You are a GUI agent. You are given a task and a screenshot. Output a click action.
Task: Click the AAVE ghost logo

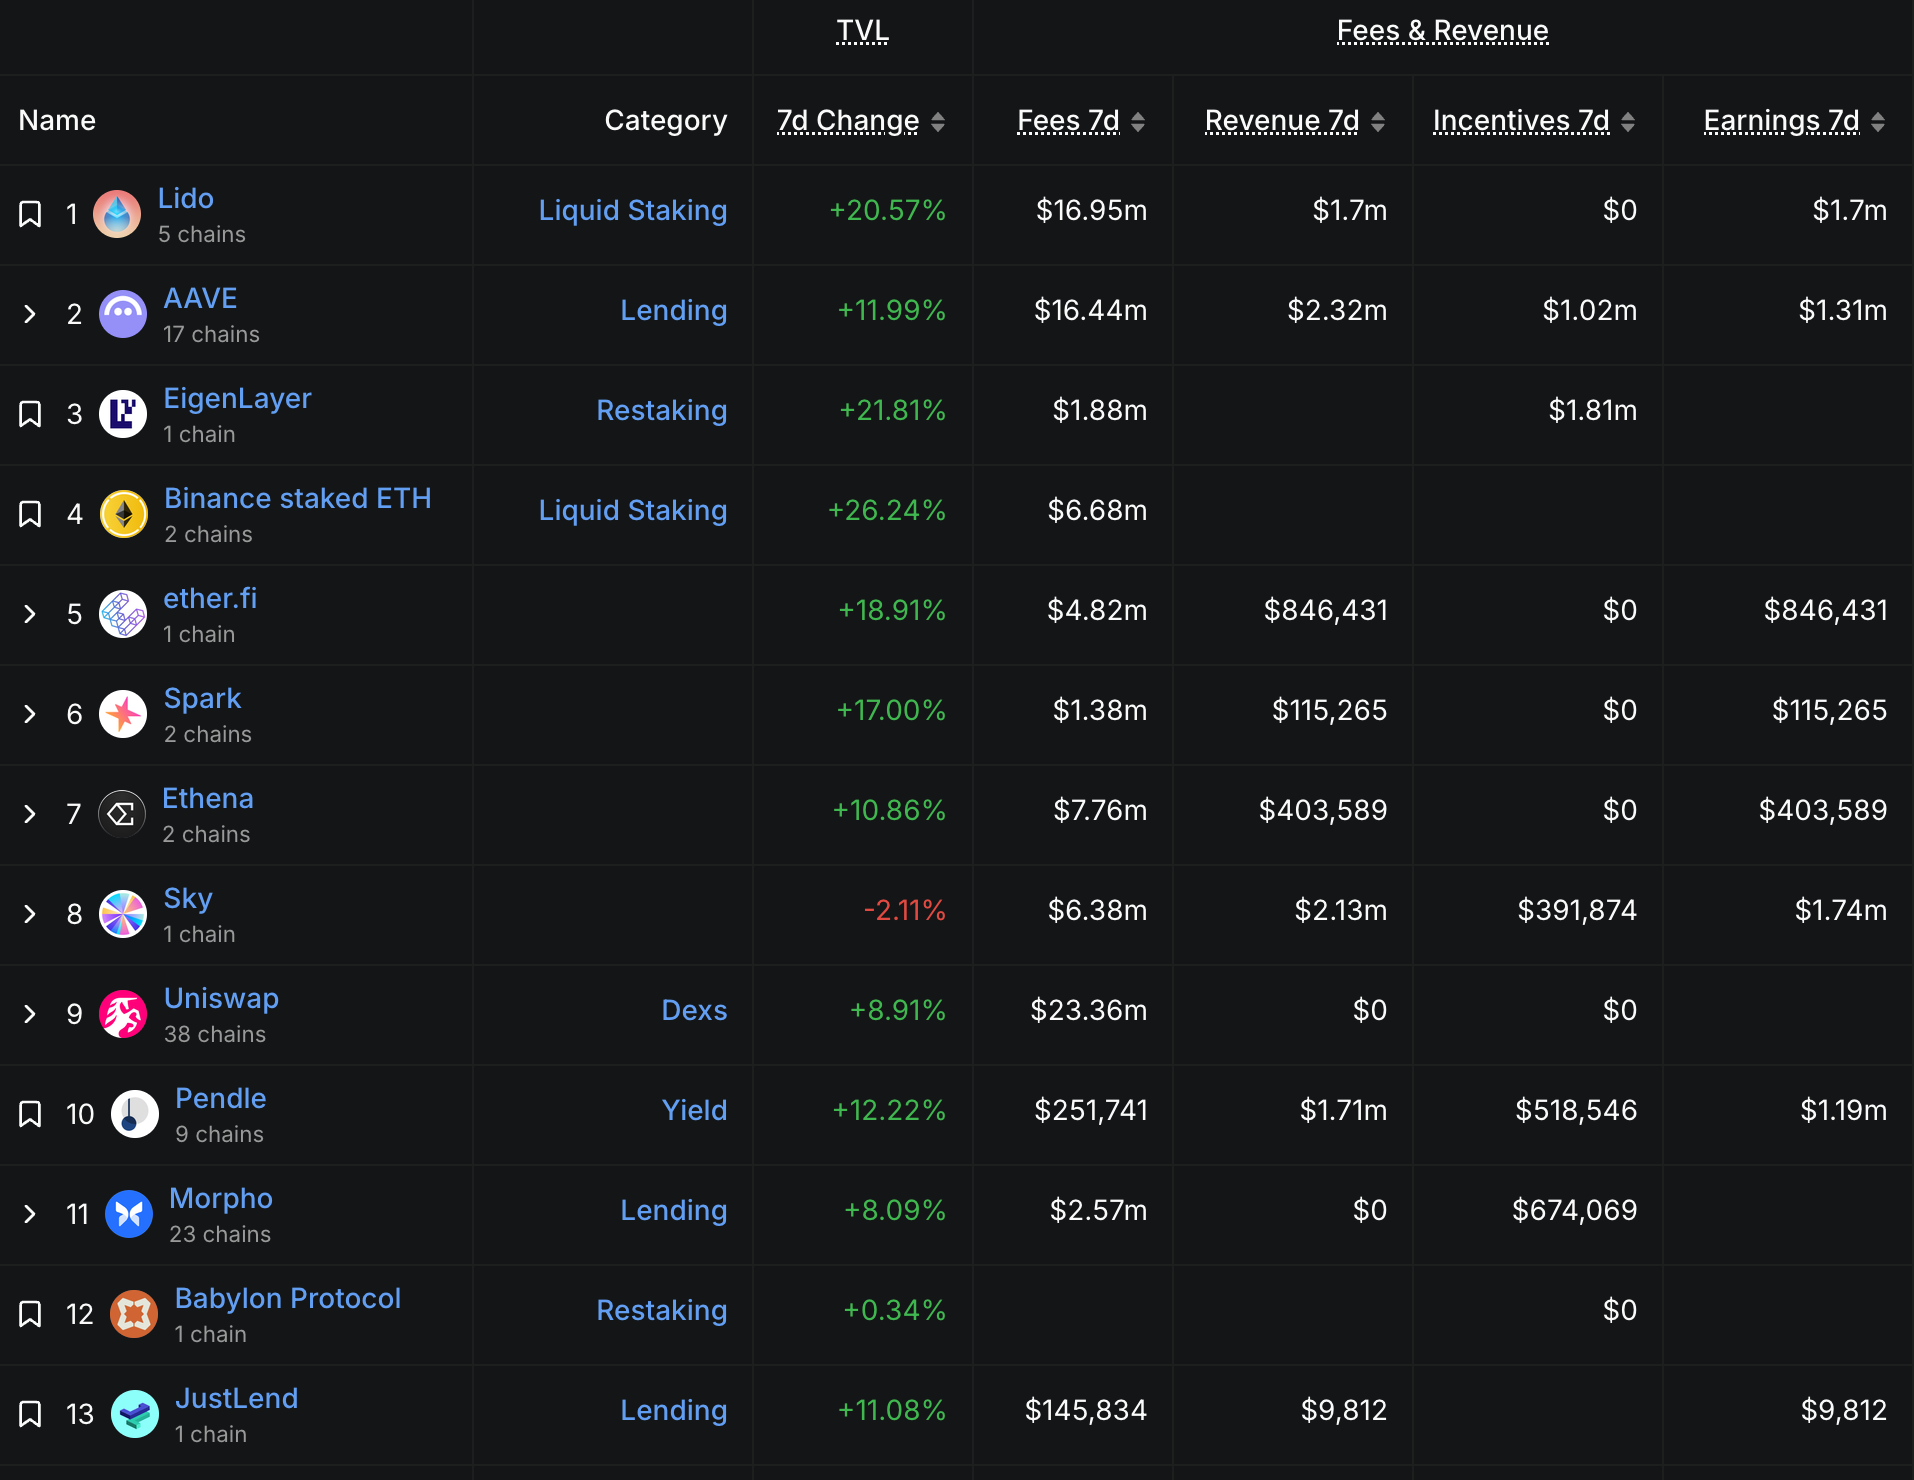pos(123,314)
